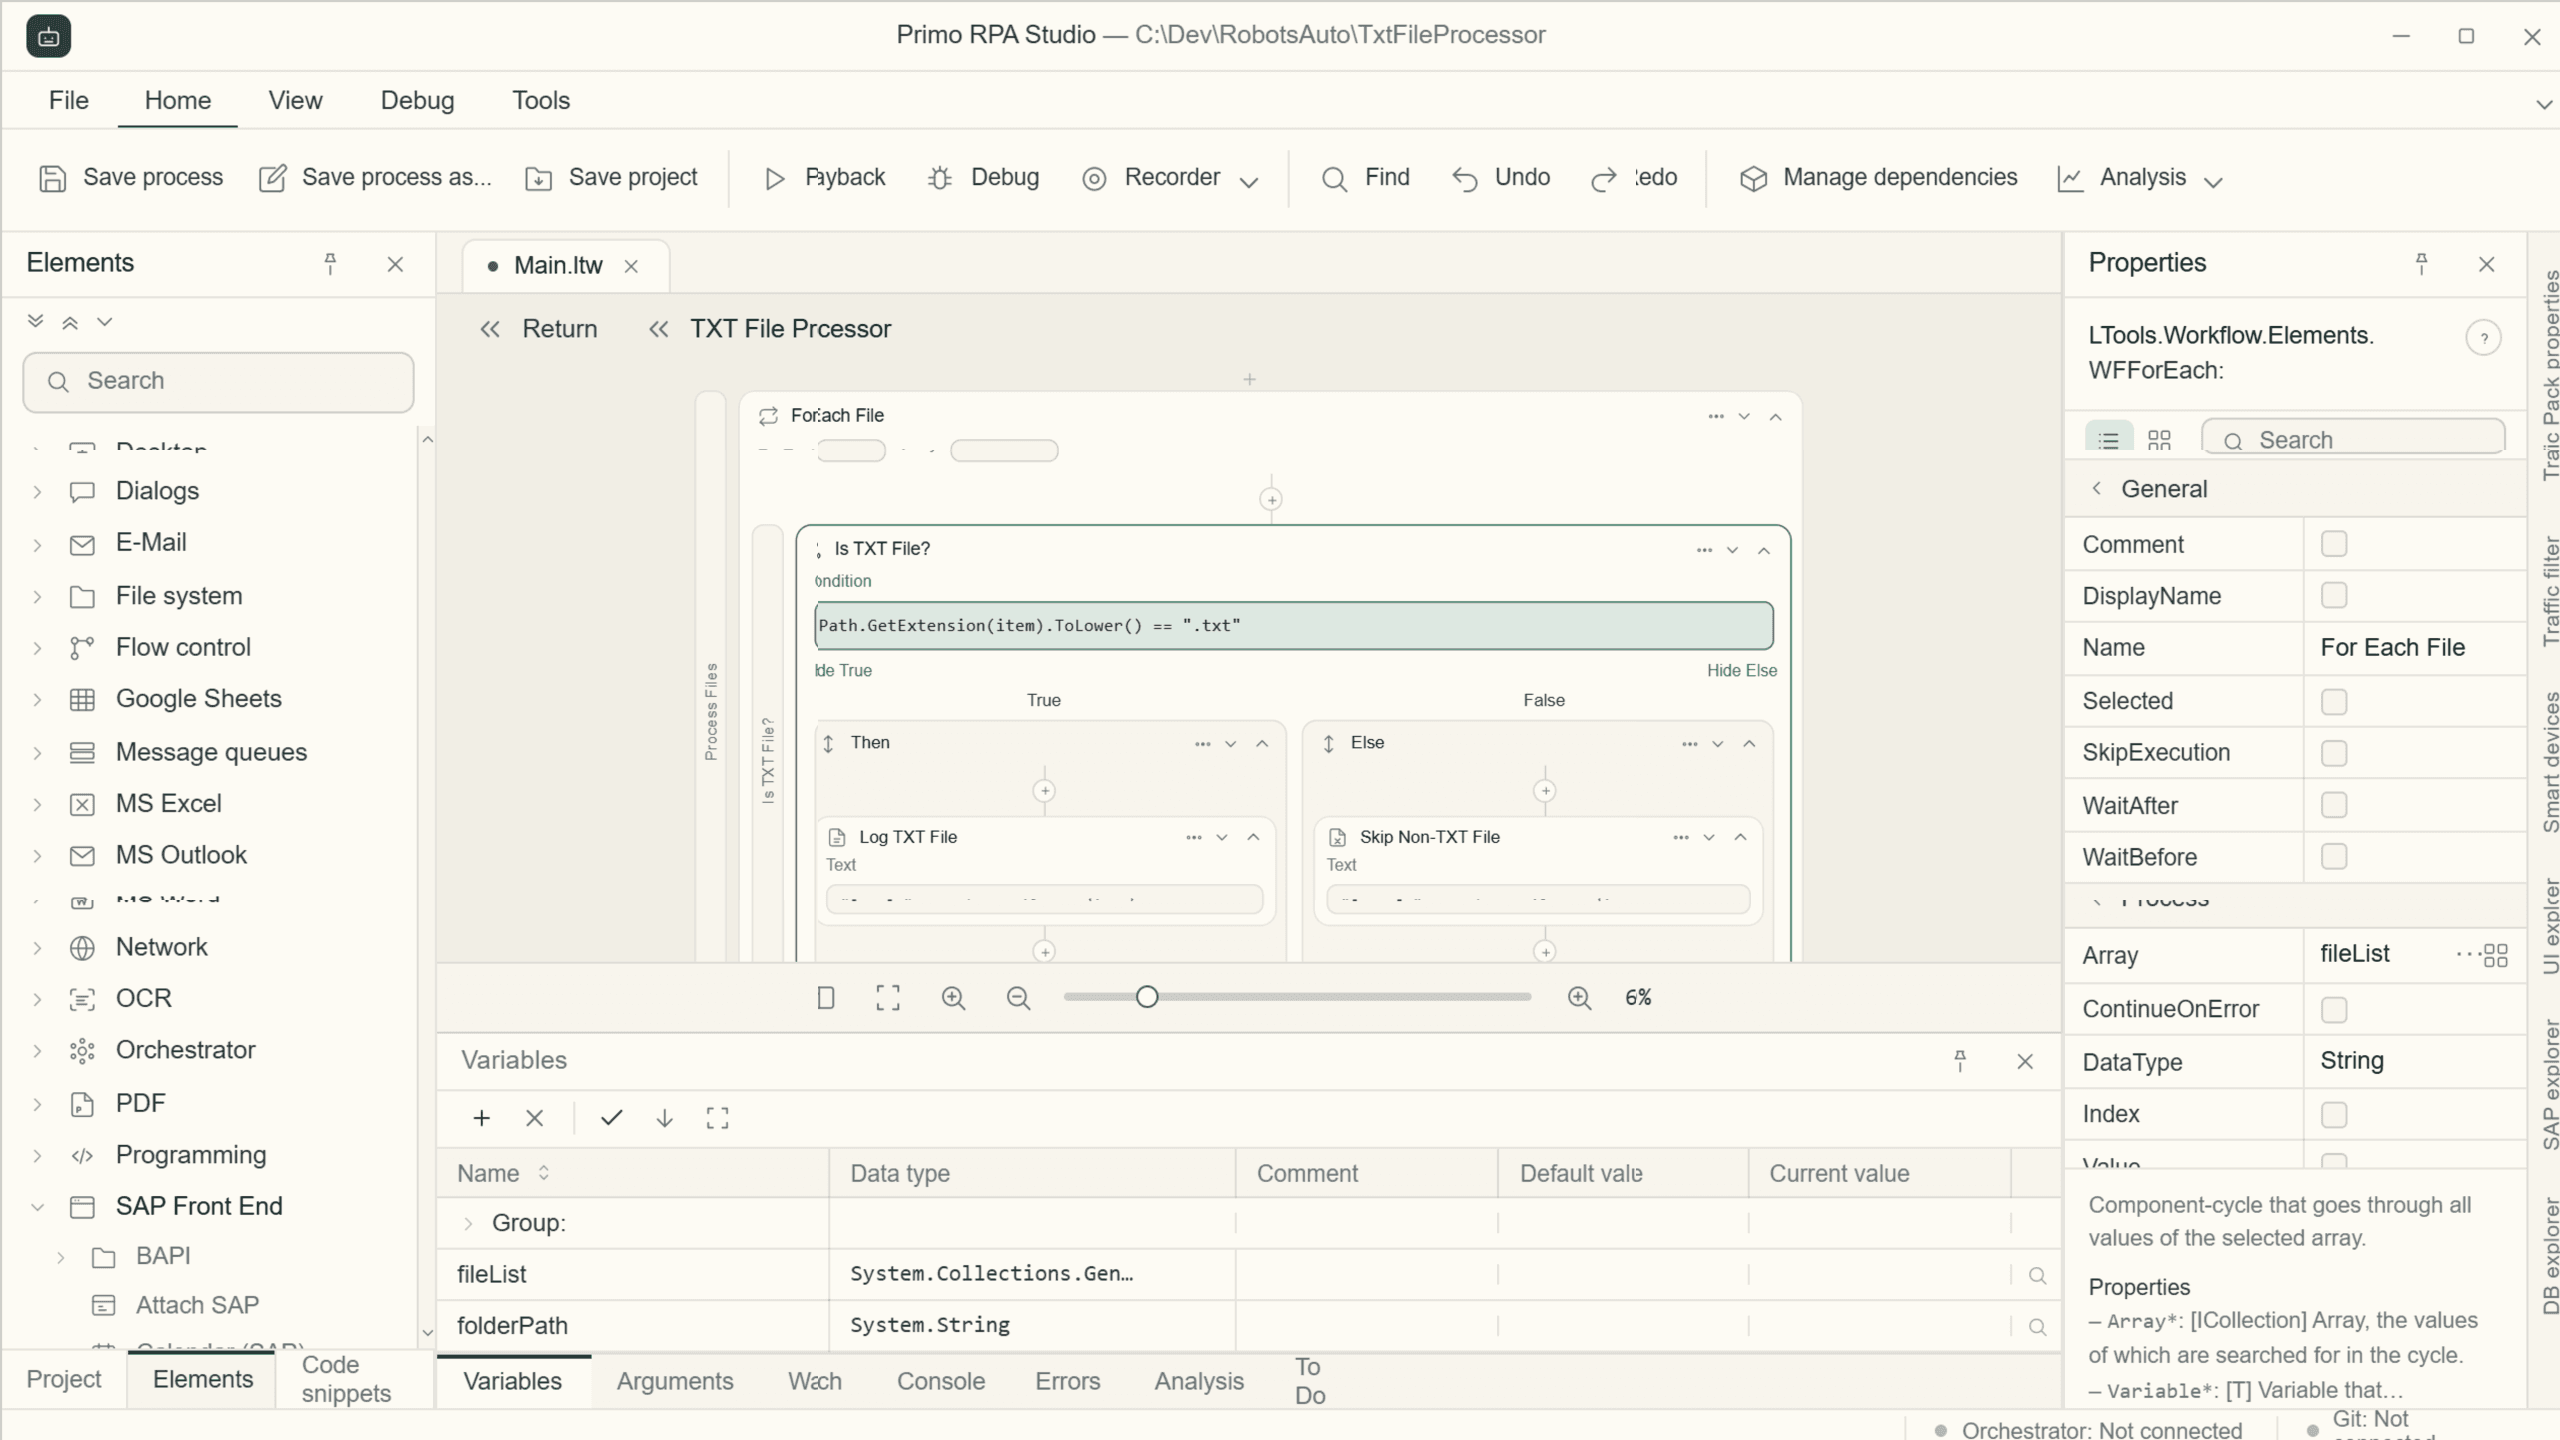Click Save process as pencil icon
Image resolution: width=2560 pixels, height=1440 pixels.
pos(272,178)
